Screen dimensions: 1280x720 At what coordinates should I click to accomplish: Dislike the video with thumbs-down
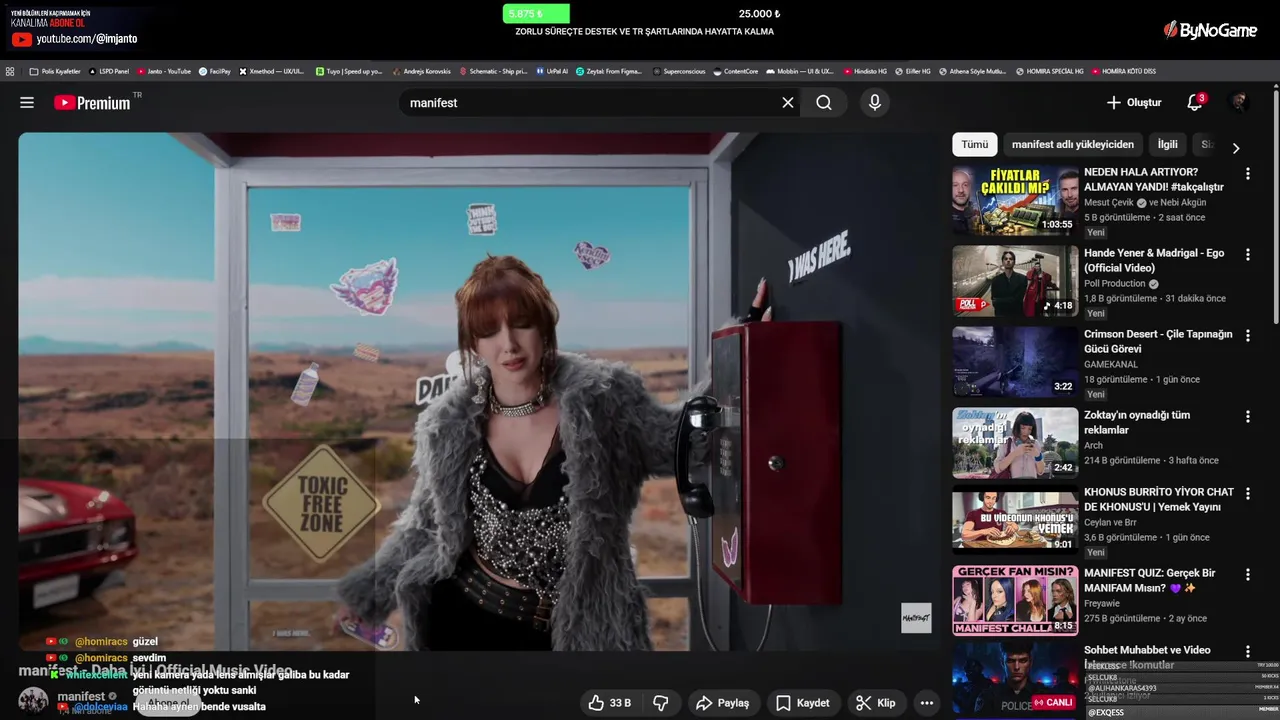tap(660, 703)
